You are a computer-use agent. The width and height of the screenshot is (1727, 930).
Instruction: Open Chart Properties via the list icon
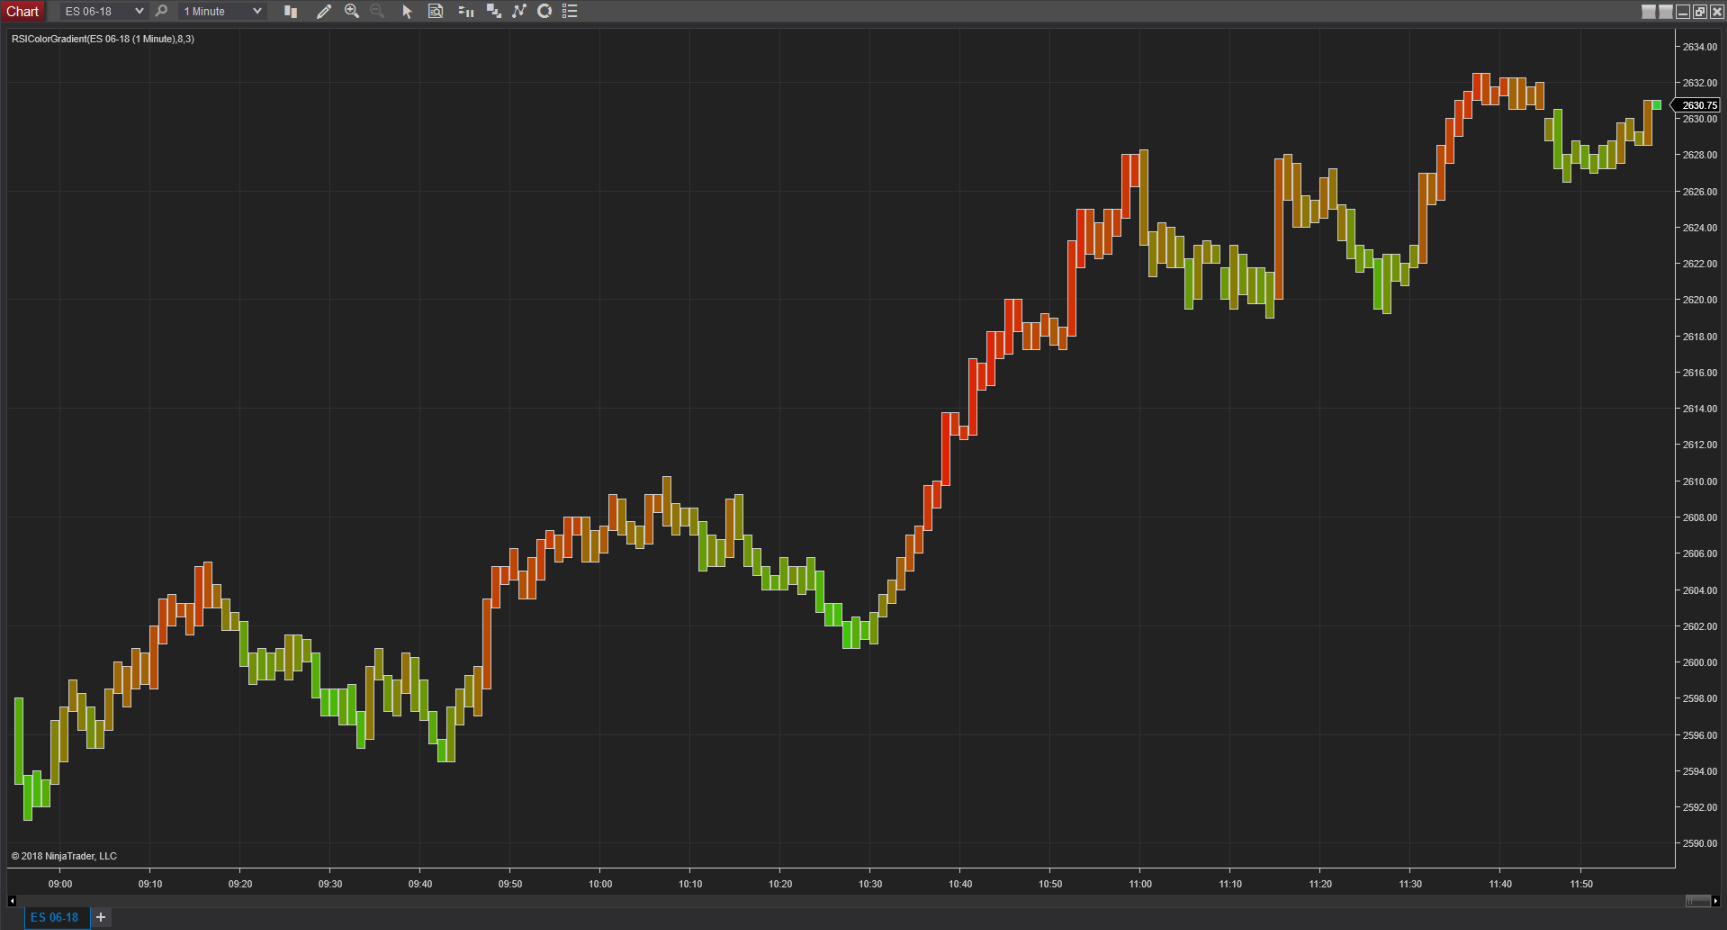(x=570, y=11)
